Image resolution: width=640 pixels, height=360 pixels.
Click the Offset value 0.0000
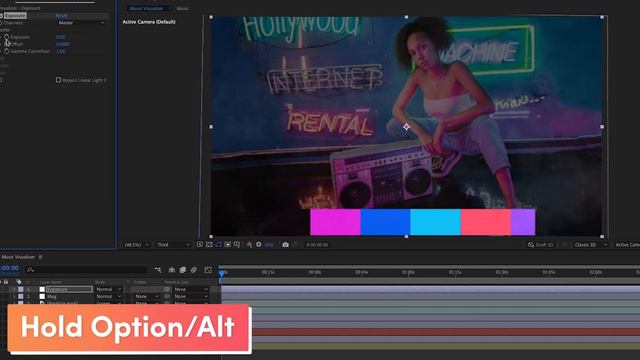click(x=63, y=44)
